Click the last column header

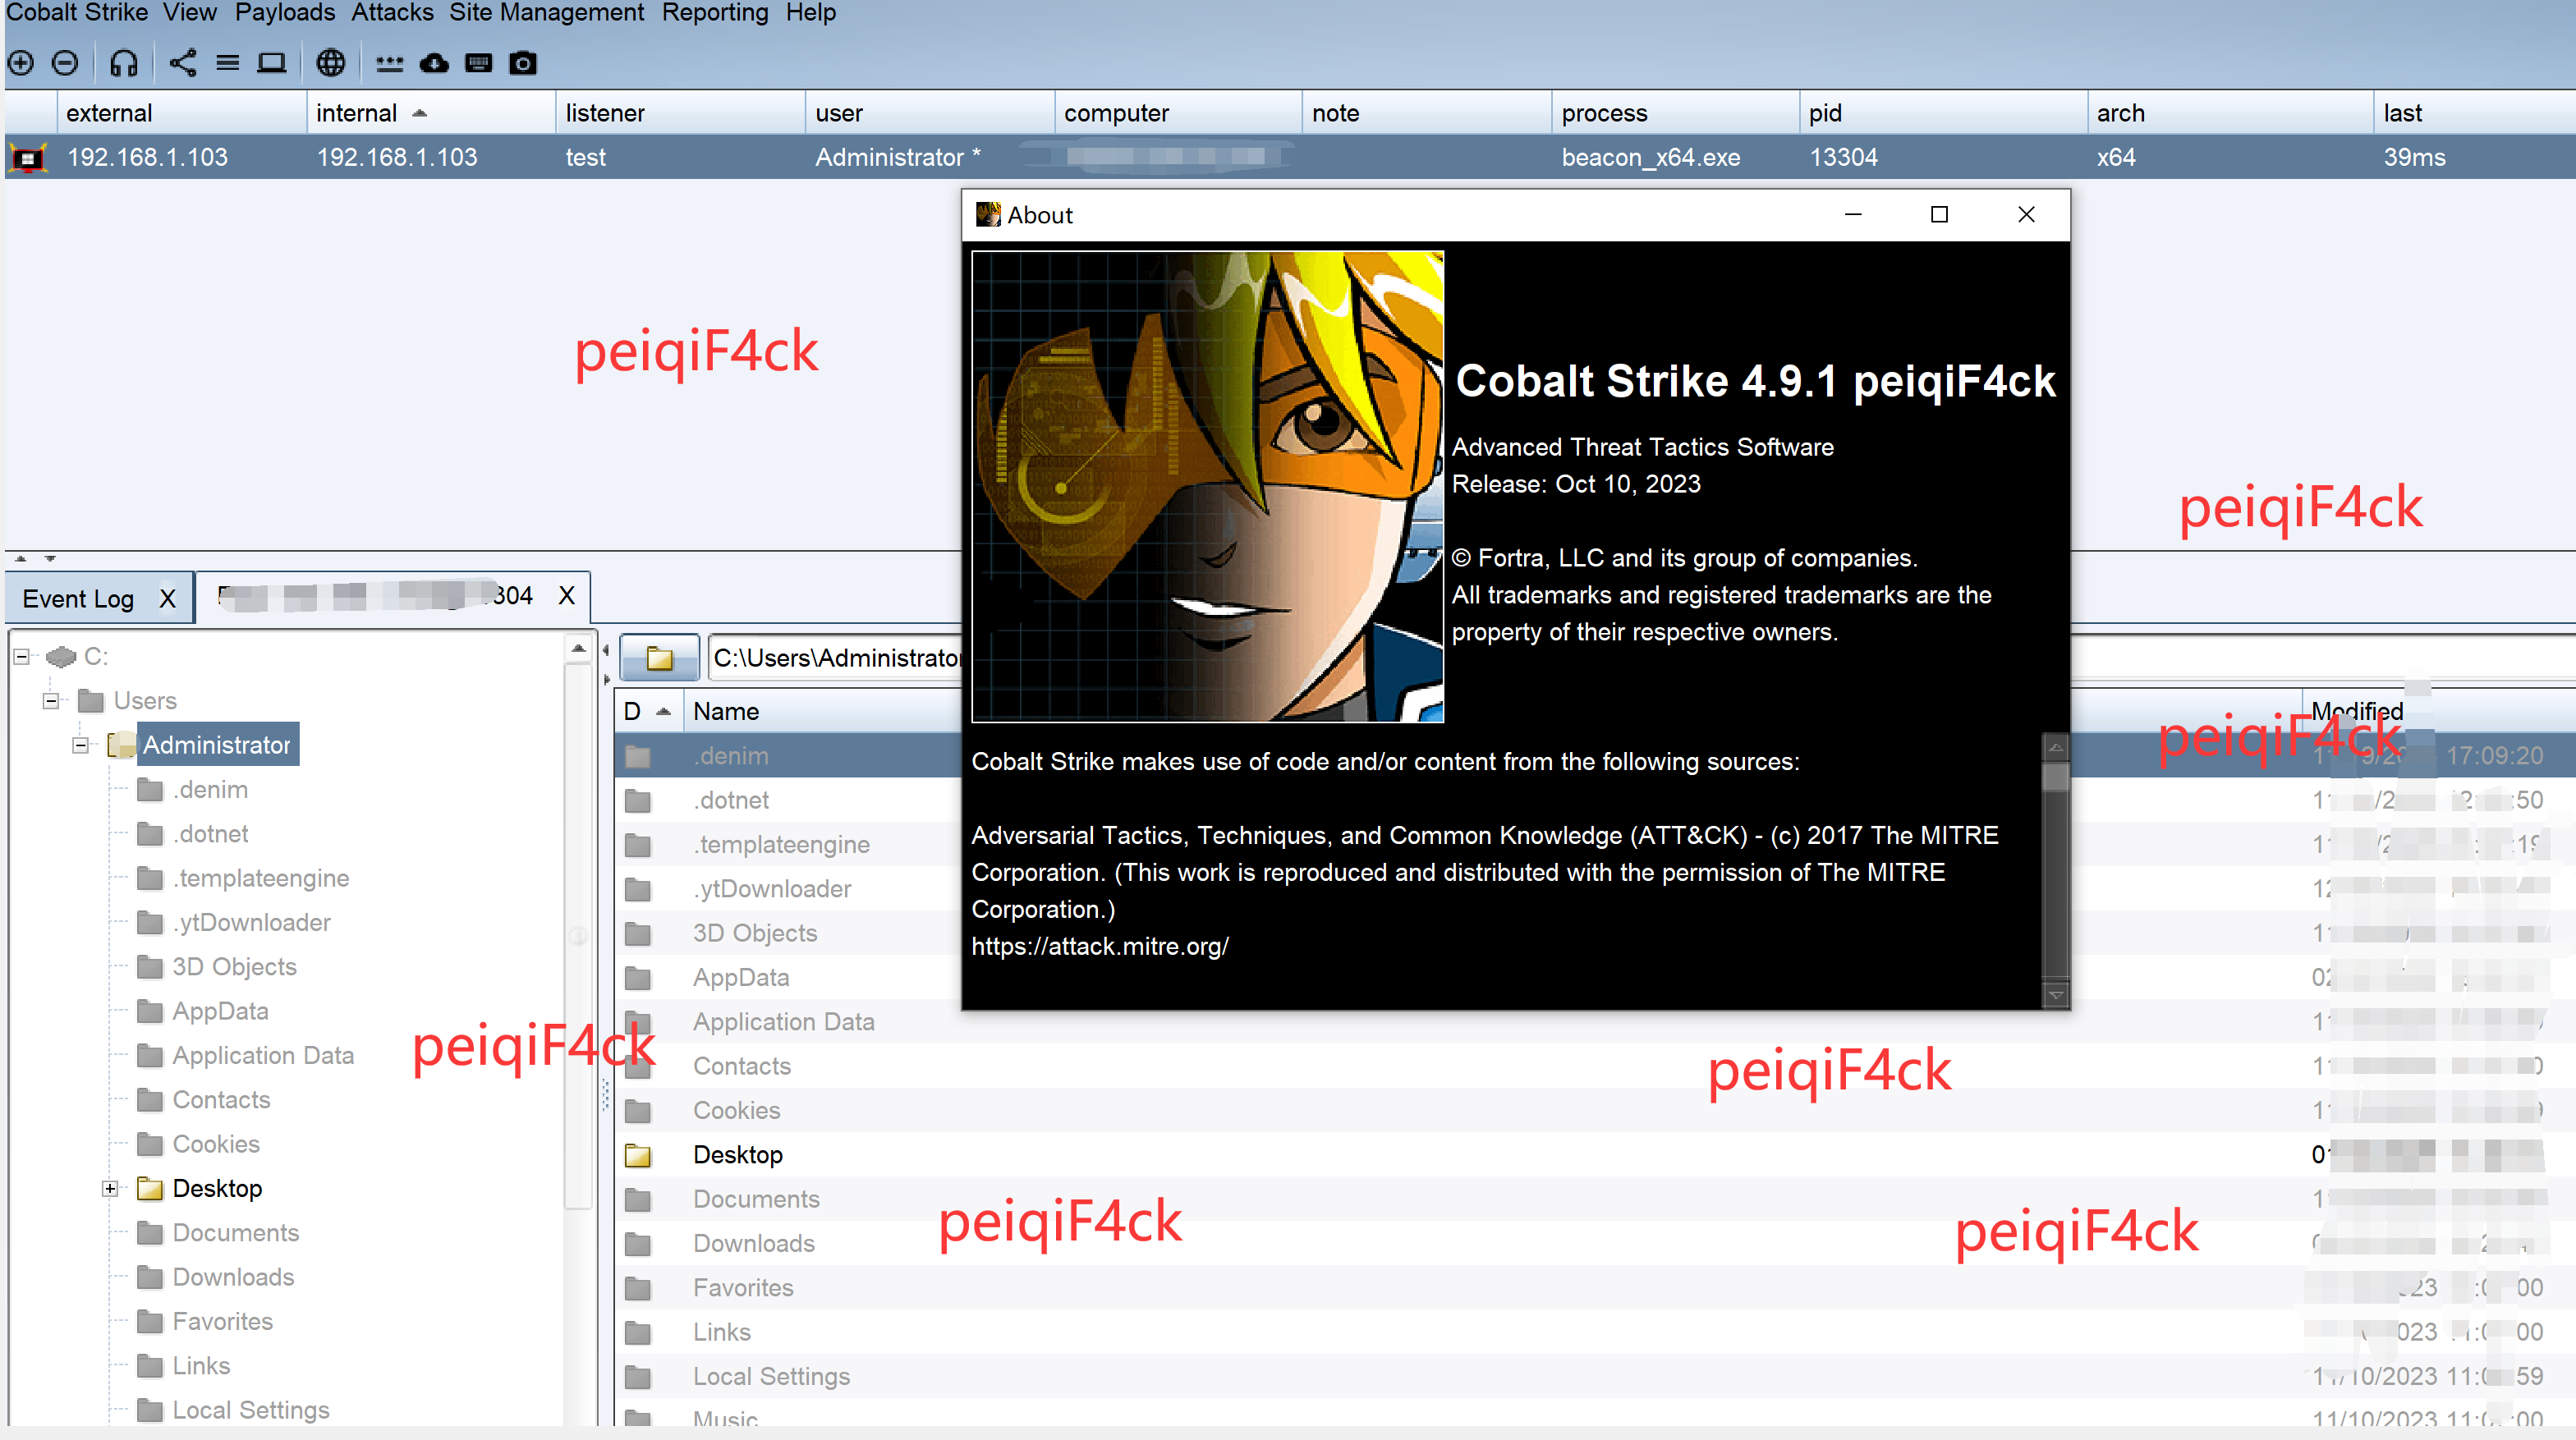(x=2474, y=113)
